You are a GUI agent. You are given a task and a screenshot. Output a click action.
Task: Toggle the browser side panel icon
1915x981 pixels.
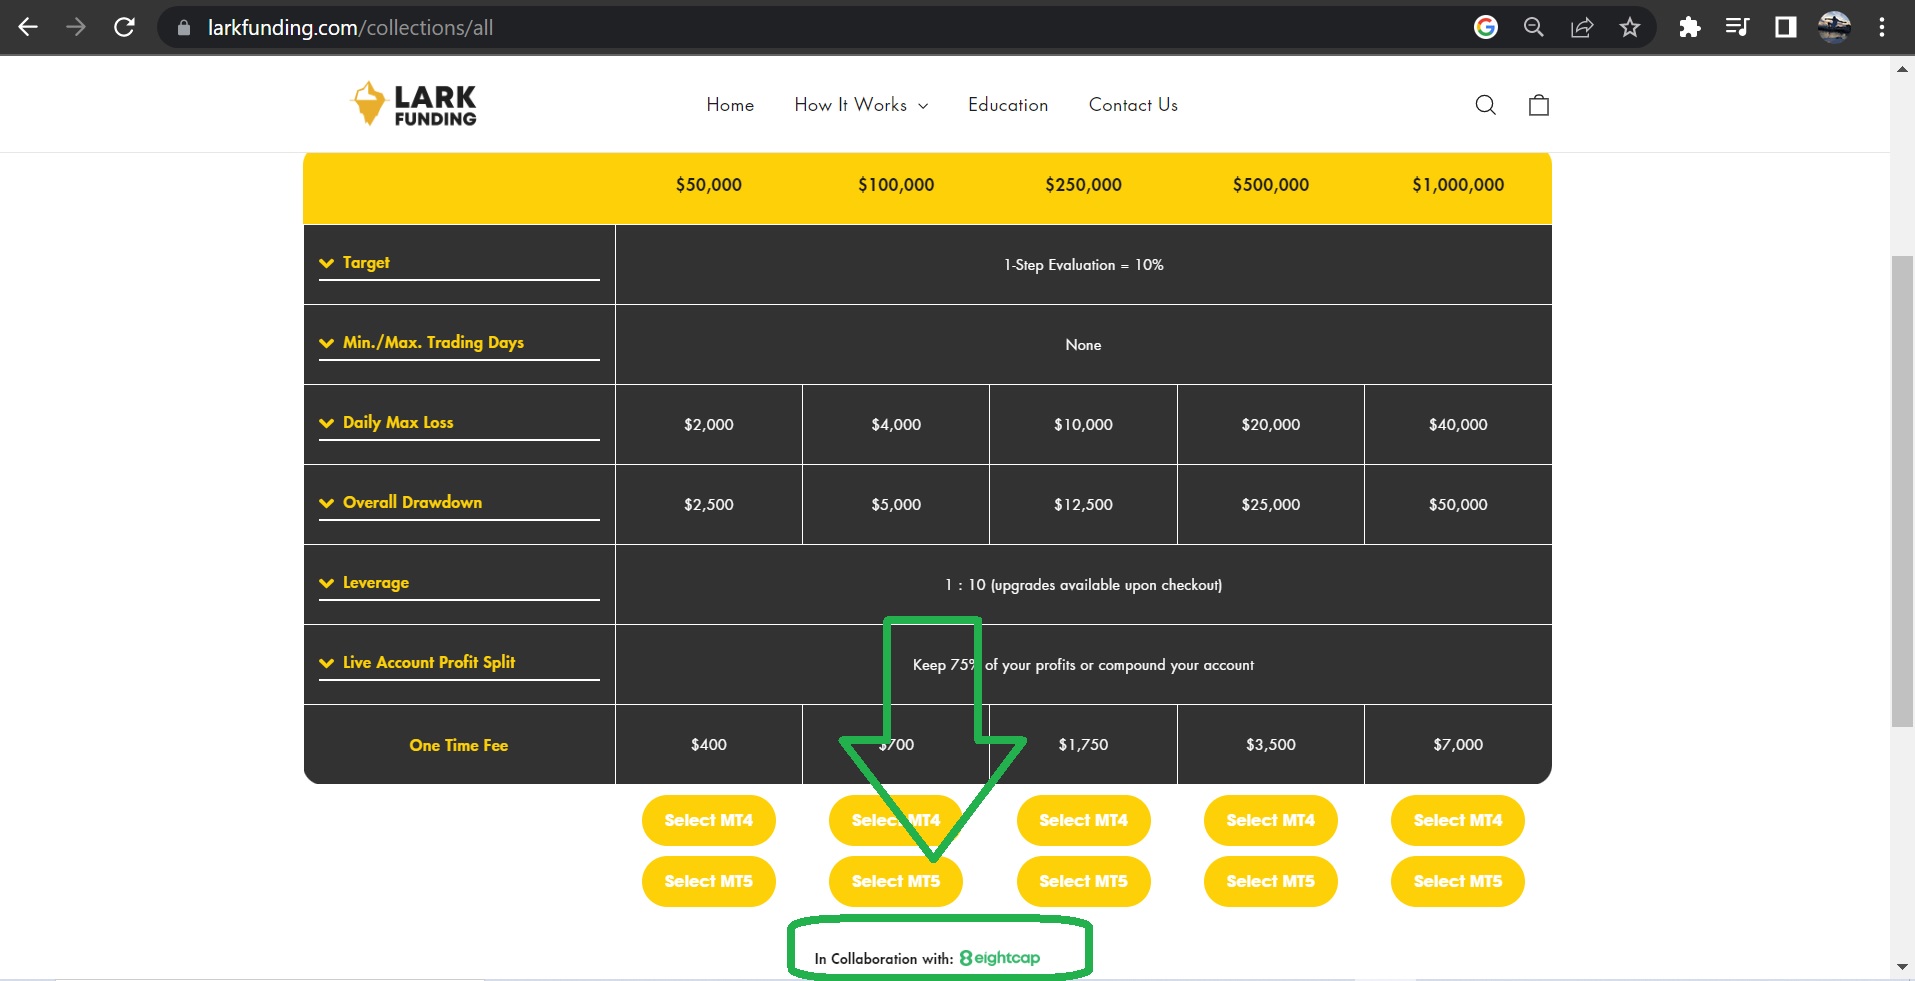click(1785, 27)
